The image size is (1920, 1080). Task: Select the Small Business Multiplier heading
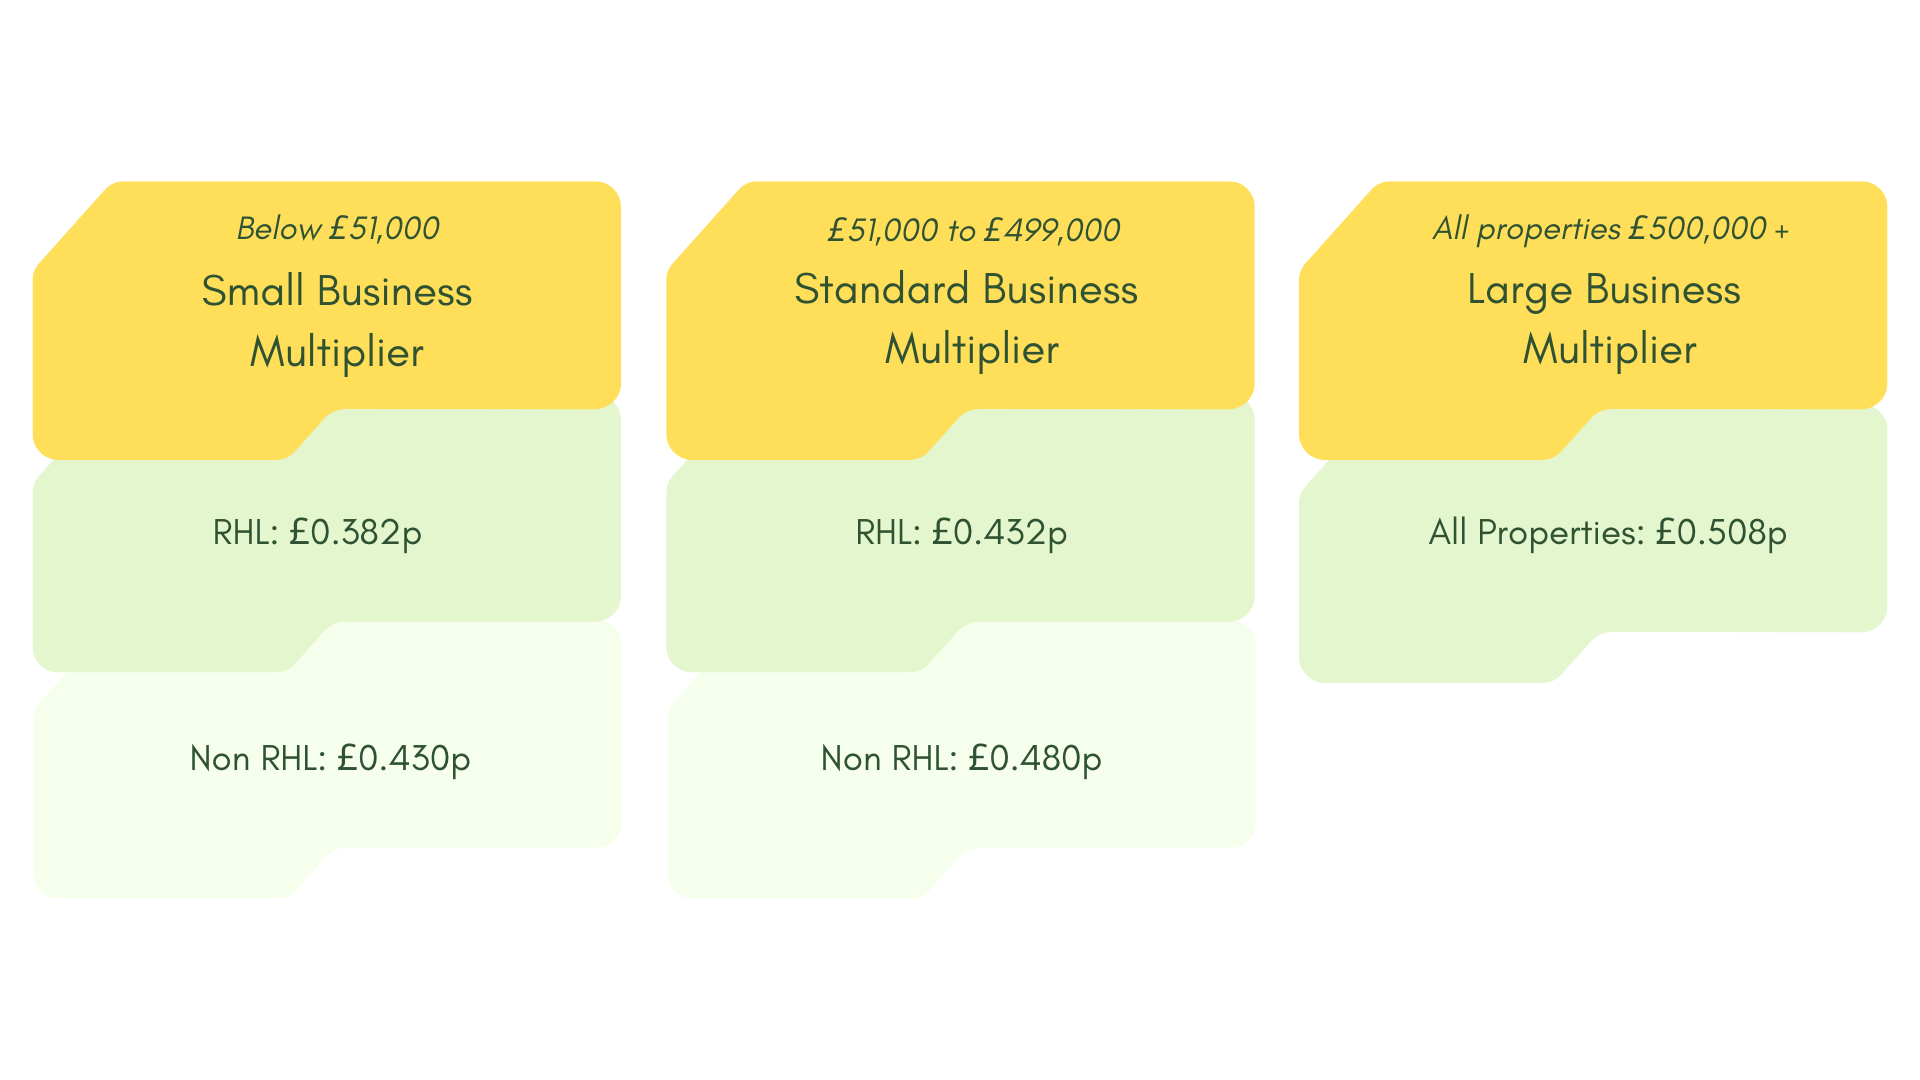(337, 321)
